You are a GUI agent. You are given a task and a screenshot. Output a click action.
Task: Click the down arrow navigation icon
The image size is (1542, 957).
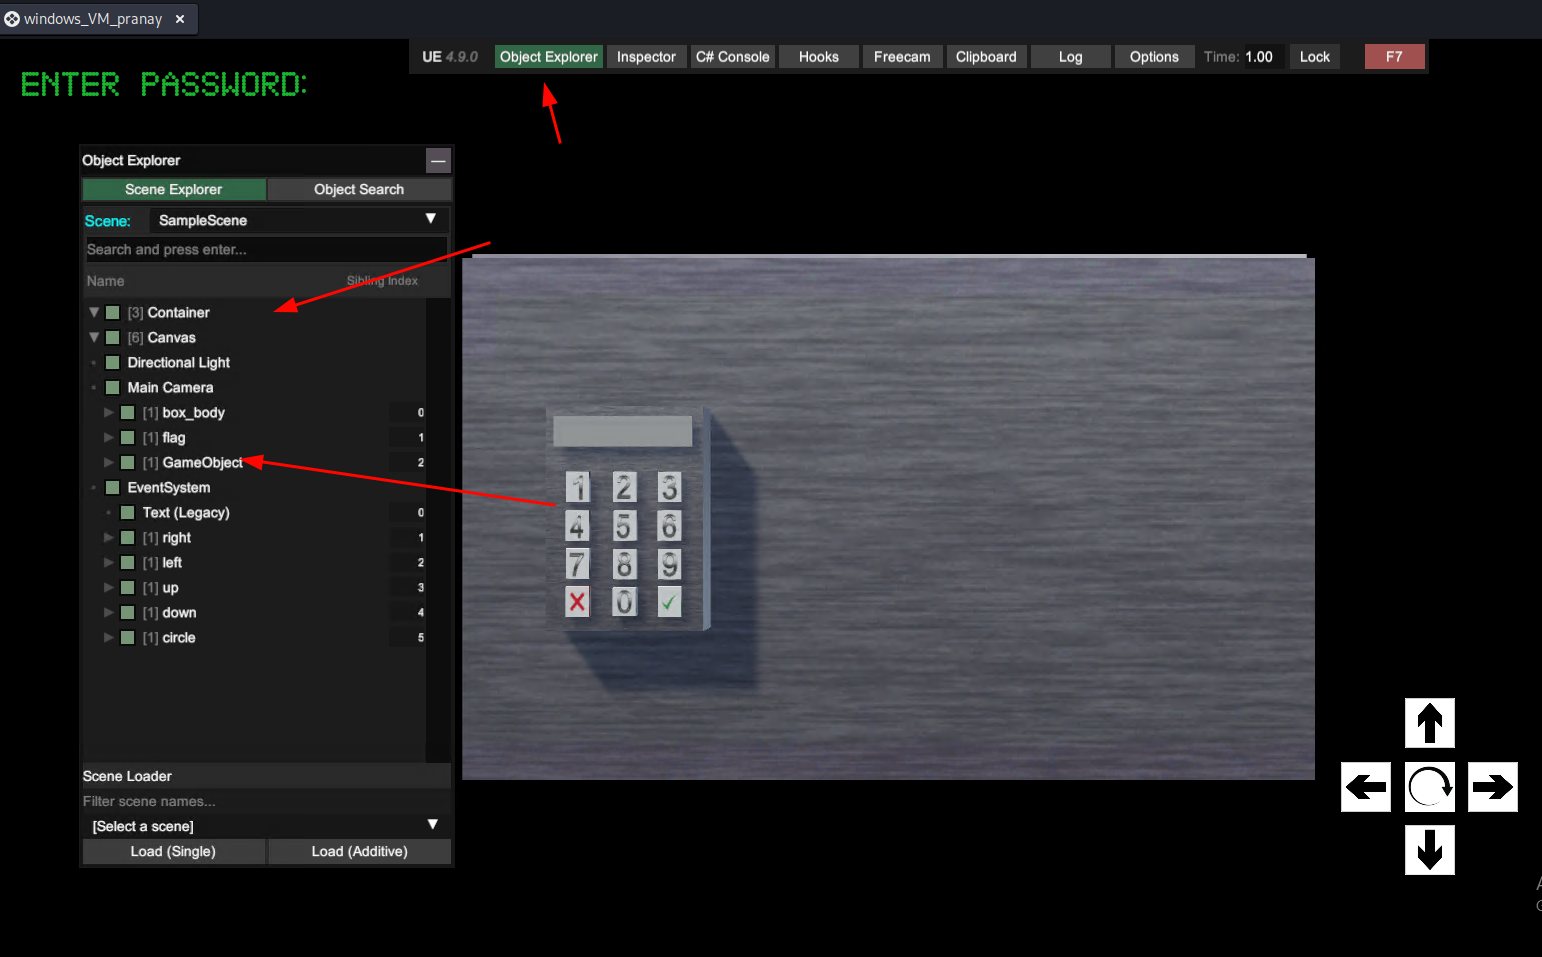[x=1429, y=850]
